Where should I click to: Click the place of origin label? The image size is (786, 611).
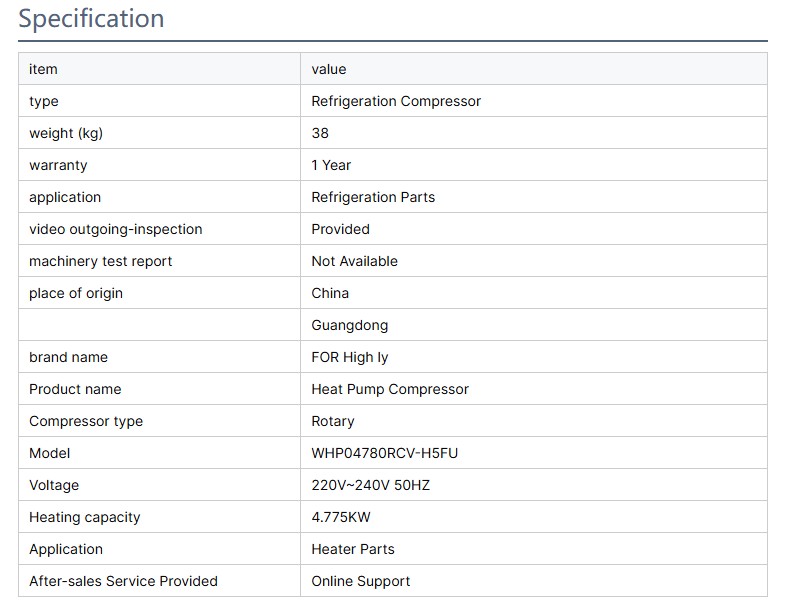(x=76, y=293)
